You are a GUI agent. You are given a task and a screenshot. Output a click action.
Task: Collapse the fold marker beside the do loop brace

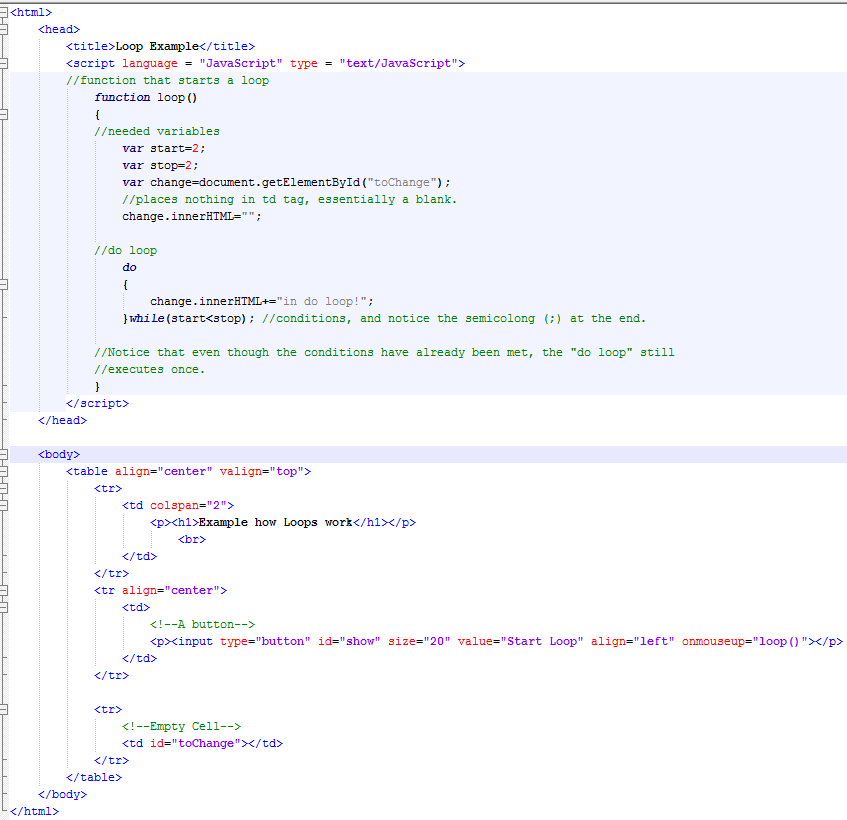click(x=4, y=284)
